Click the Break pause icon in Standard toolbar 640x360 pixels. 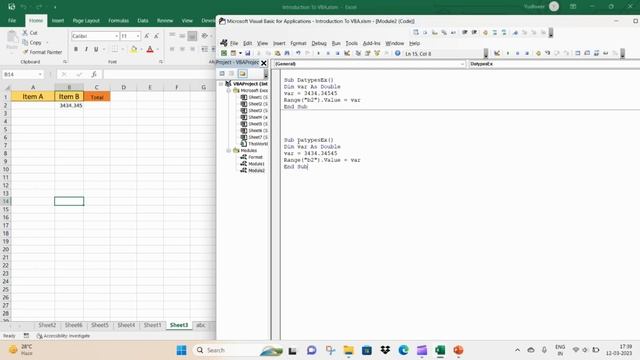(328, 53)
